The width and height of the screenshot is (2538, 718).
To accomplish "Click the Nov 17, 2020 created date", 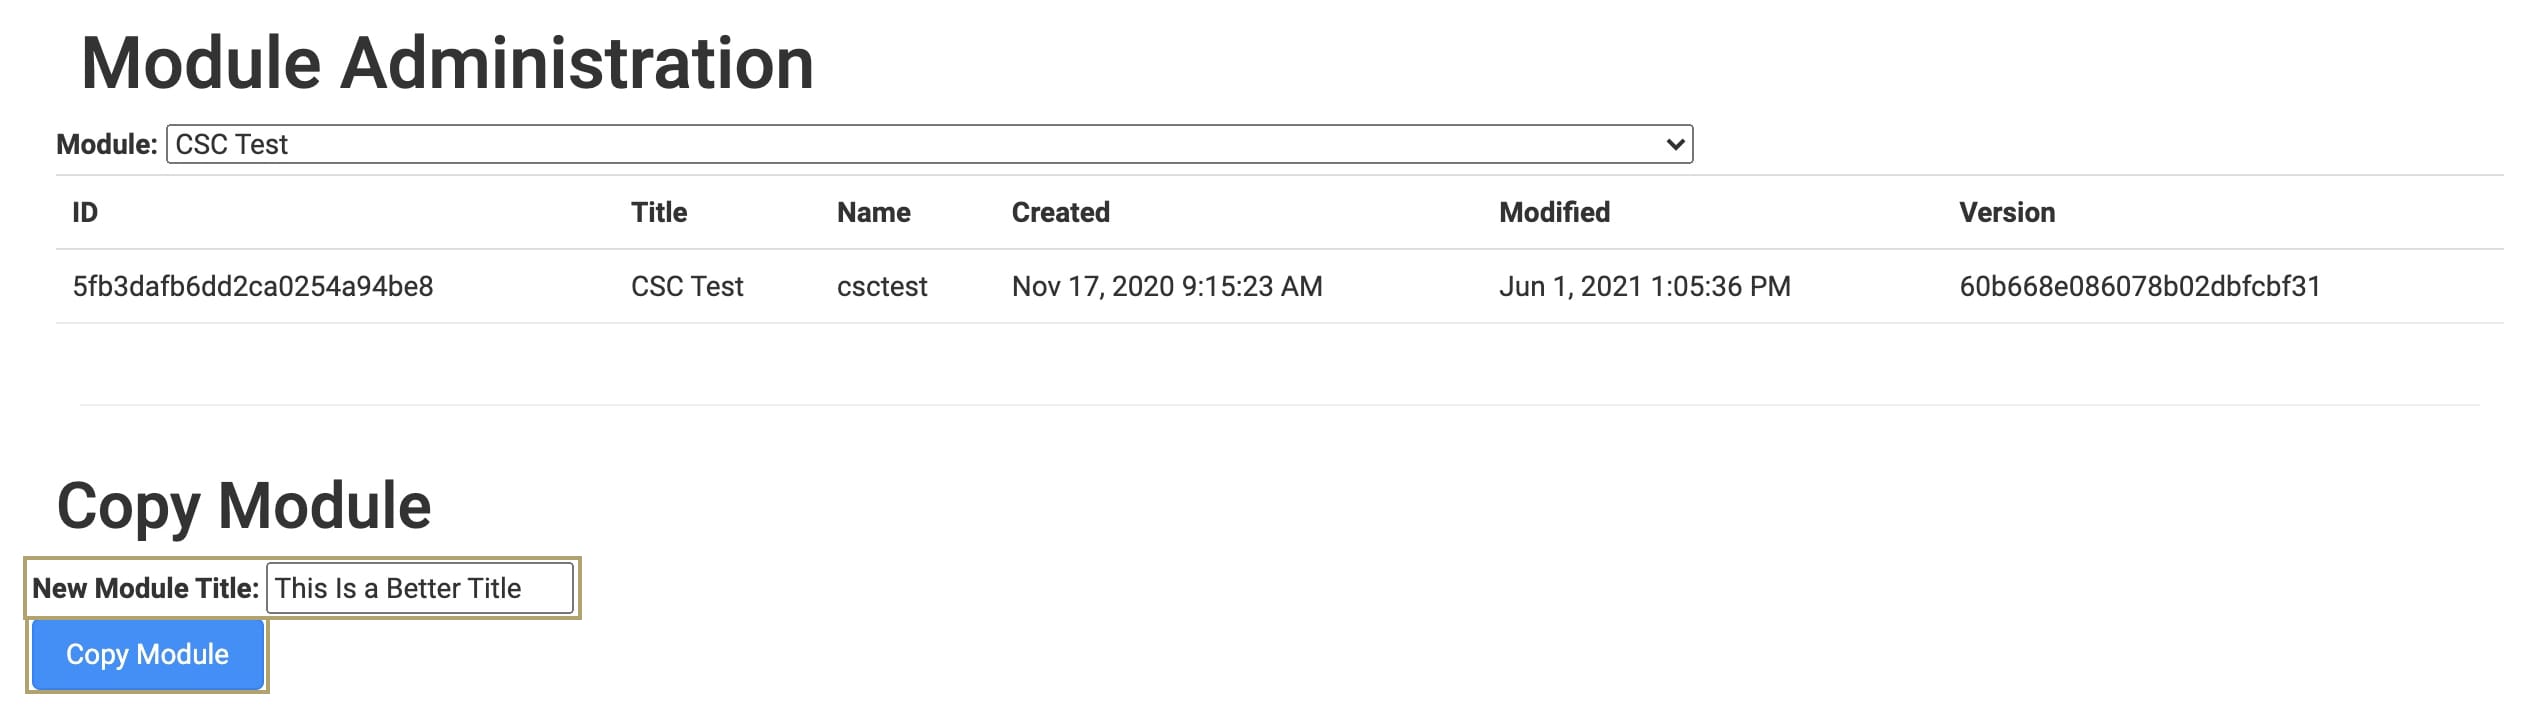I will pyautogui.click(x=1167, y=287).
